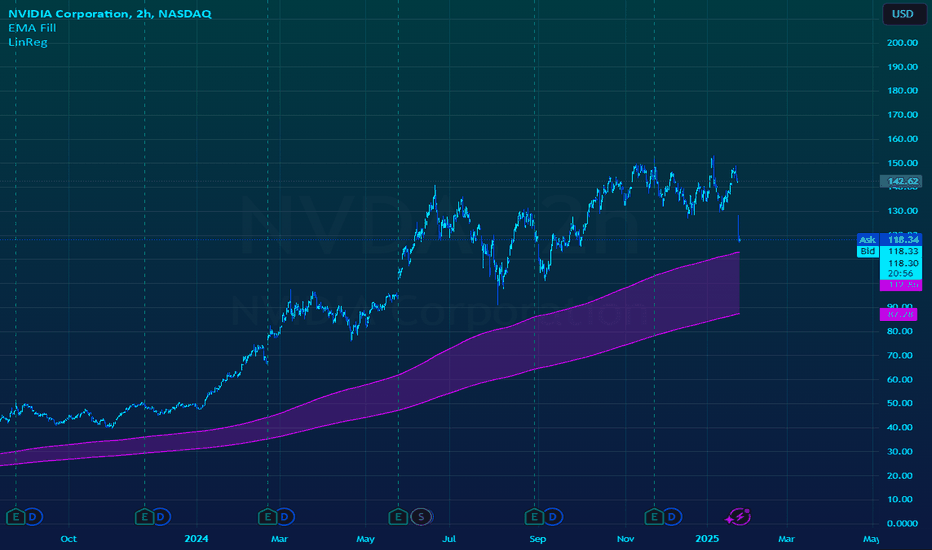Click the 160.00 price axis label
Image resolution: width=932 pixels, height=550 pixels.
click(902, 139)
